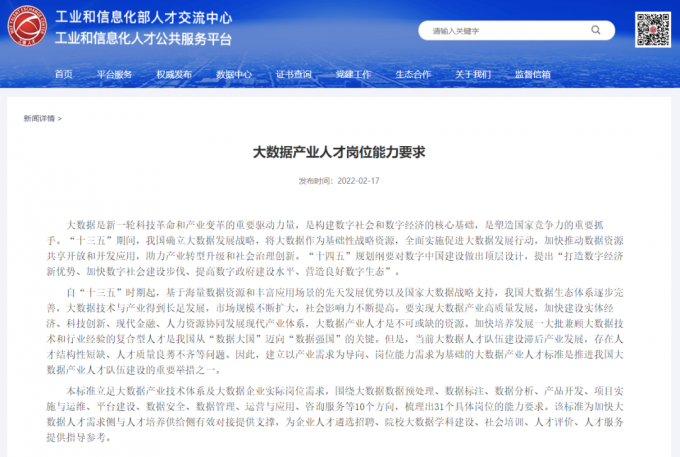This screenshot has width=680, height=457.
Task: Open the 平台服务 menu
Action: point(114,74)
